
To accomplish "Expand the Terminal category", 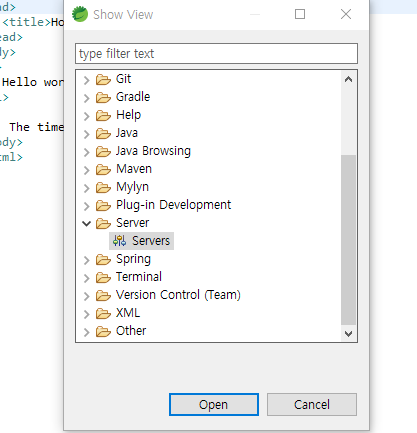I will tap(86, 278).
